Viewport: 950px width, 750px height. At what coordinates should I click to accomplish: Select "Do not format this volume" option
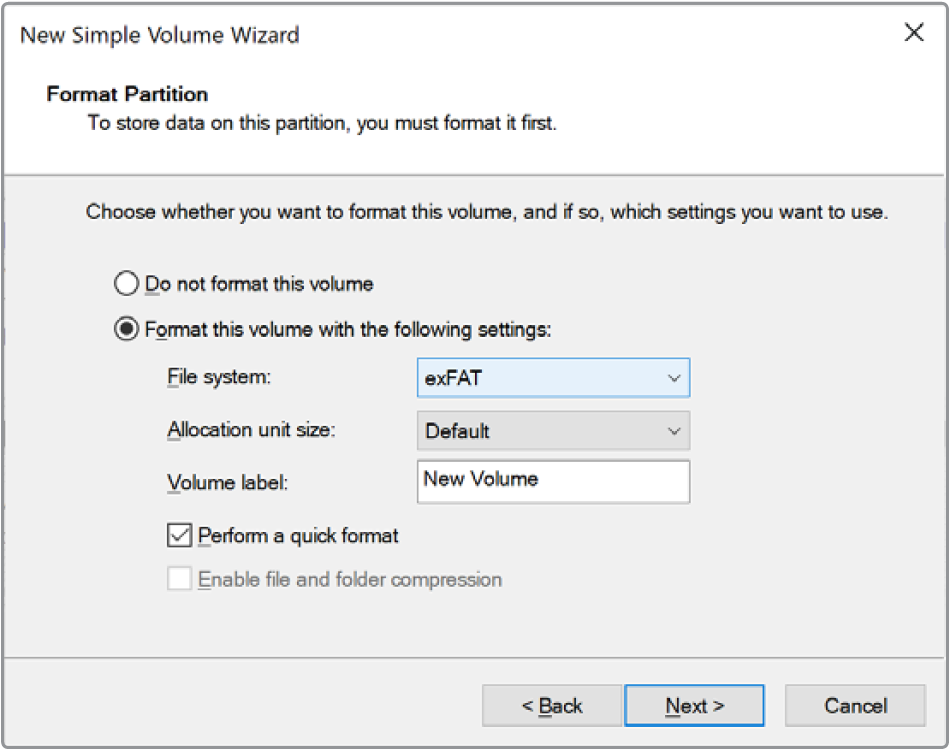127,284
